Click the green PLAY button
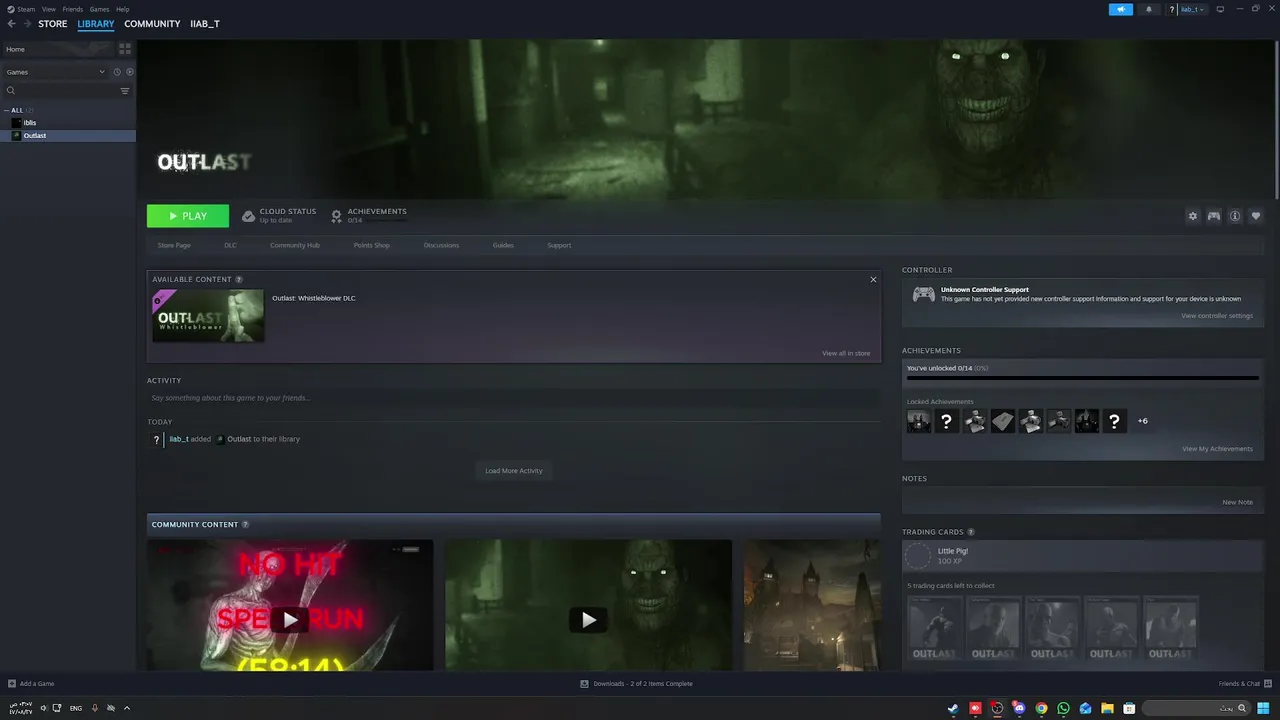Viewport: 1280px width, 720px height. pyautogui.click(x=188, y=216)
